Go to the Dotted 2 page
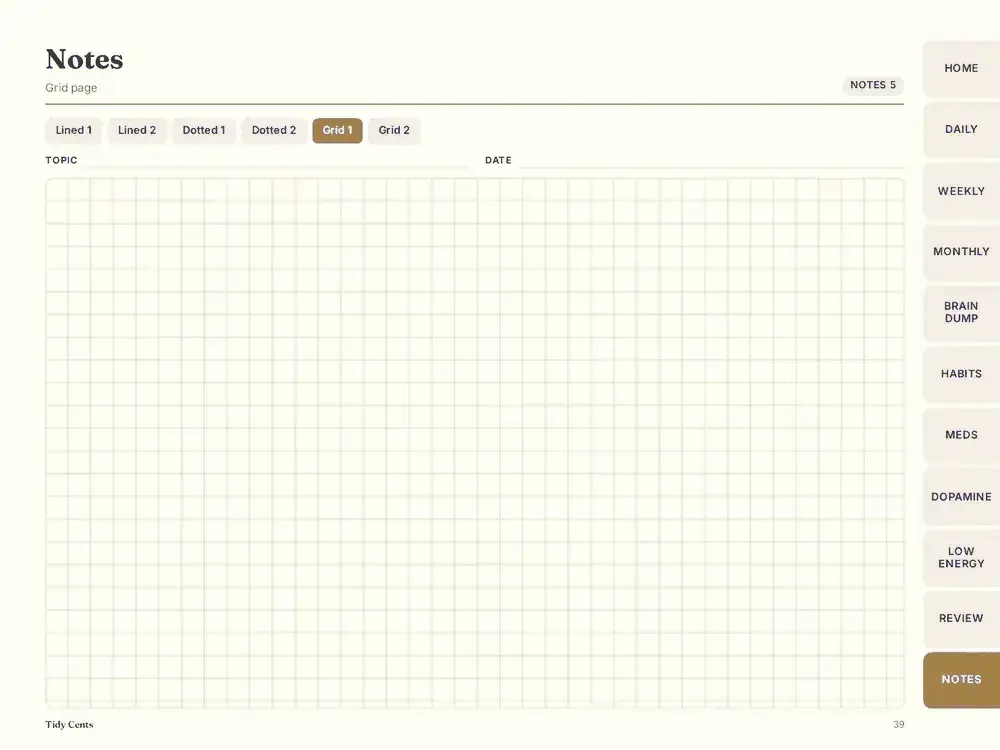This screenshot has width=1000, height=750. coord(274,130)
